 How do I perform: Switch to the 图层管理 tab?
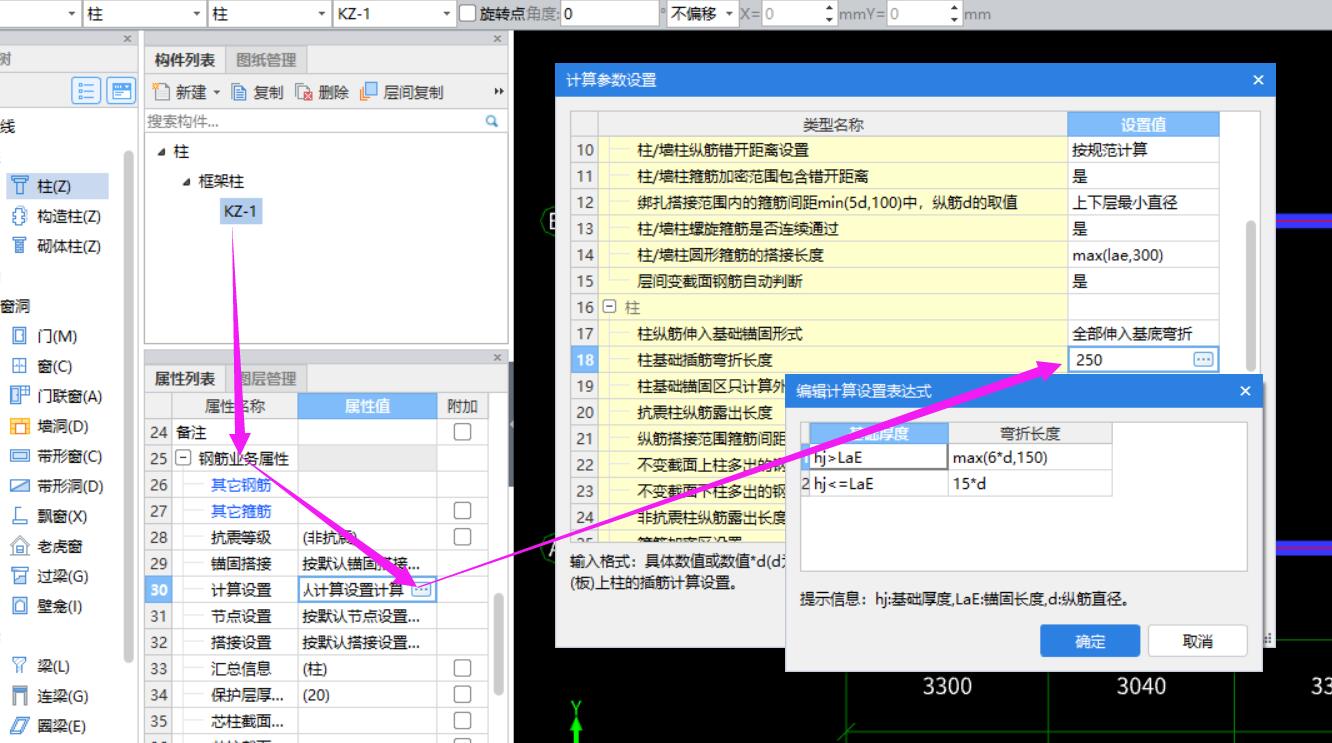266,379
